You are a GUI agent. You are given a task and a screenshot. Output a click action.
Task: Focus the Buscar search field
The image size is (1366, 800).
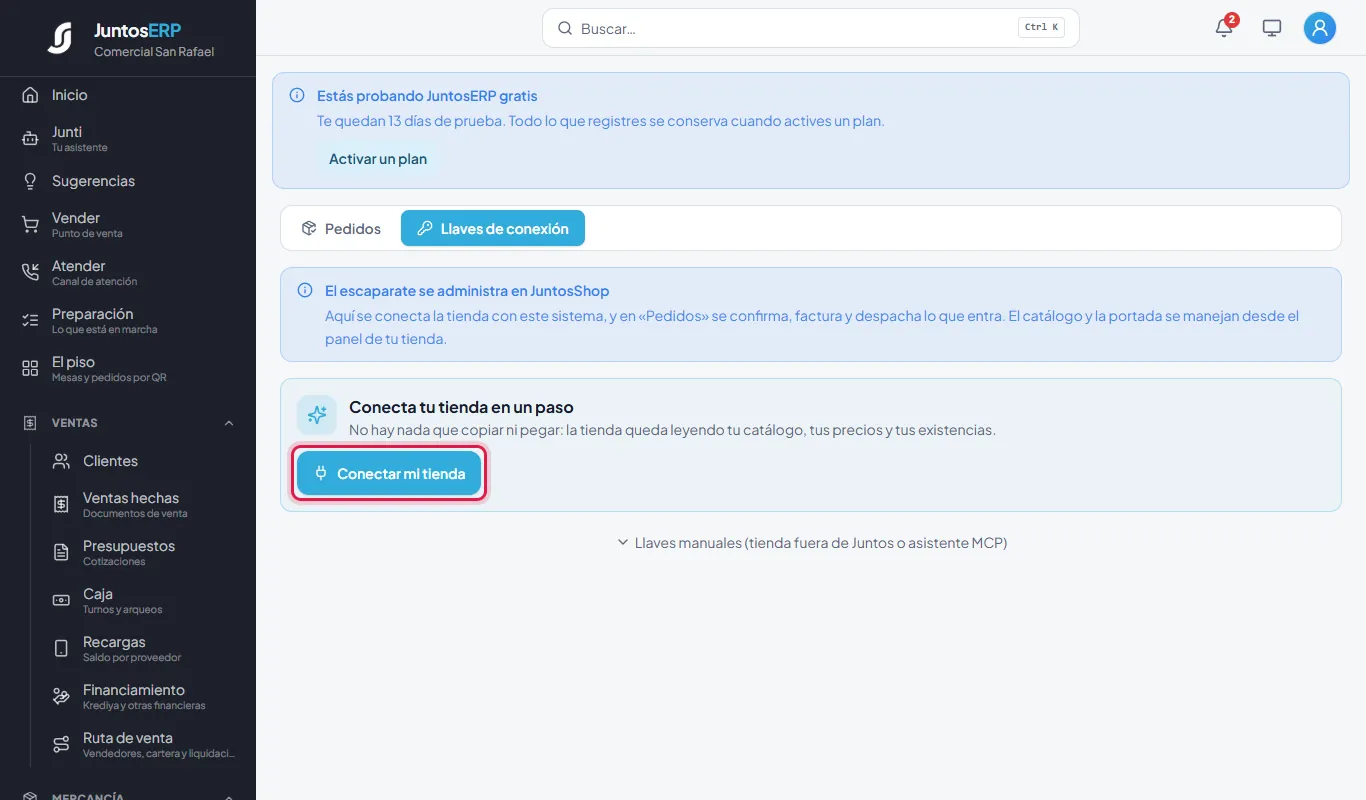pos(810,28)
